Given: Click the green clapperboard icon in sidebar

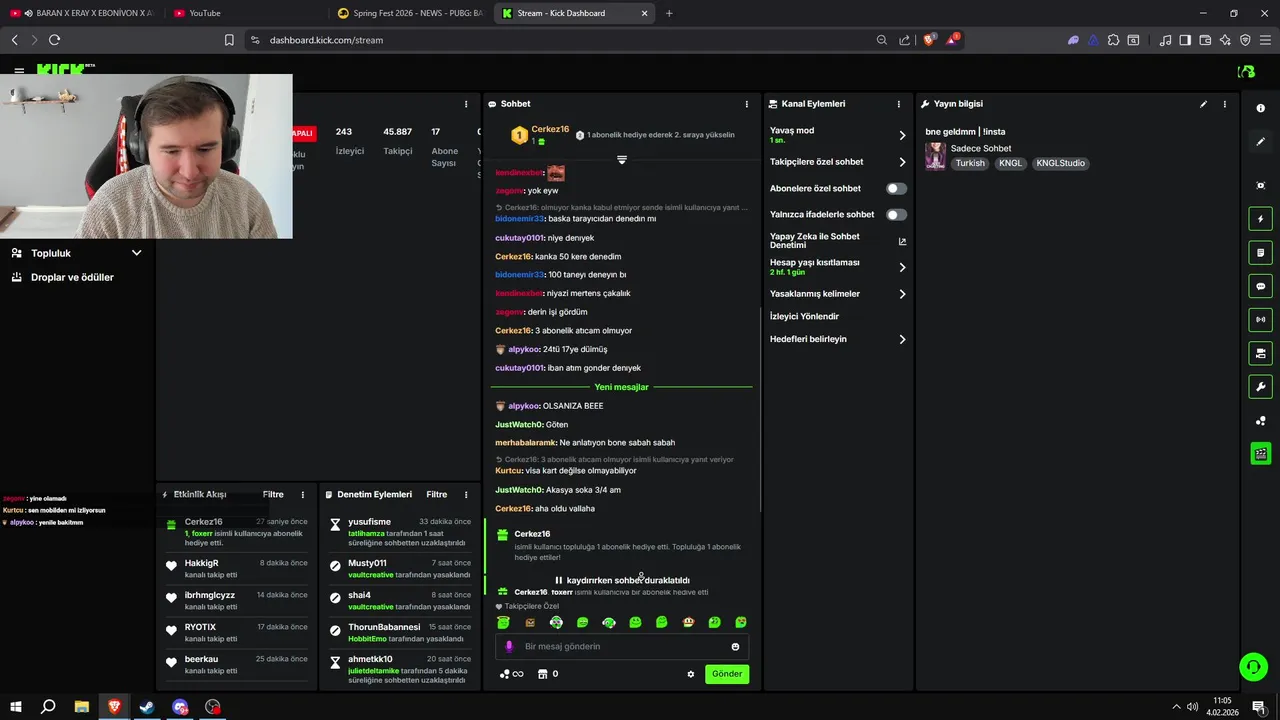Looking at the screenshot, I should click(1260, 454).
